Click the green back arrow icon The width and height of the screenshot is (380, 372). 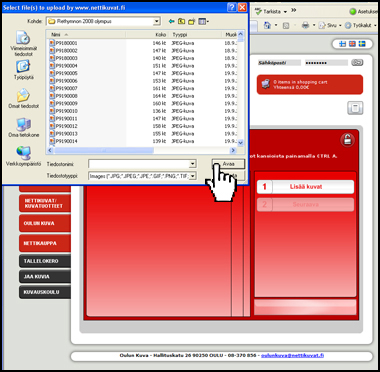pyautogui.click(x=172, y=22)
